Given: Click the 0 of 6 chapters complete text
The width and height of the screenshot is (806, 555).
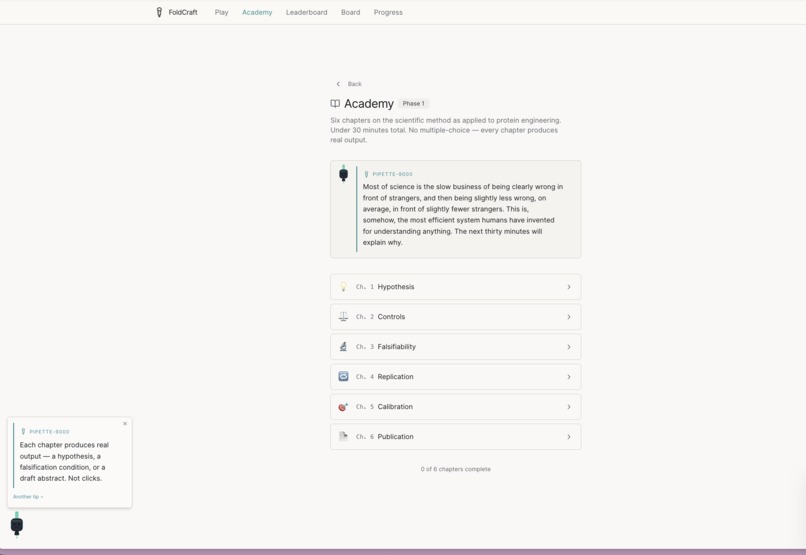Looking at the screenshot, I should click(x=455, y=469).
